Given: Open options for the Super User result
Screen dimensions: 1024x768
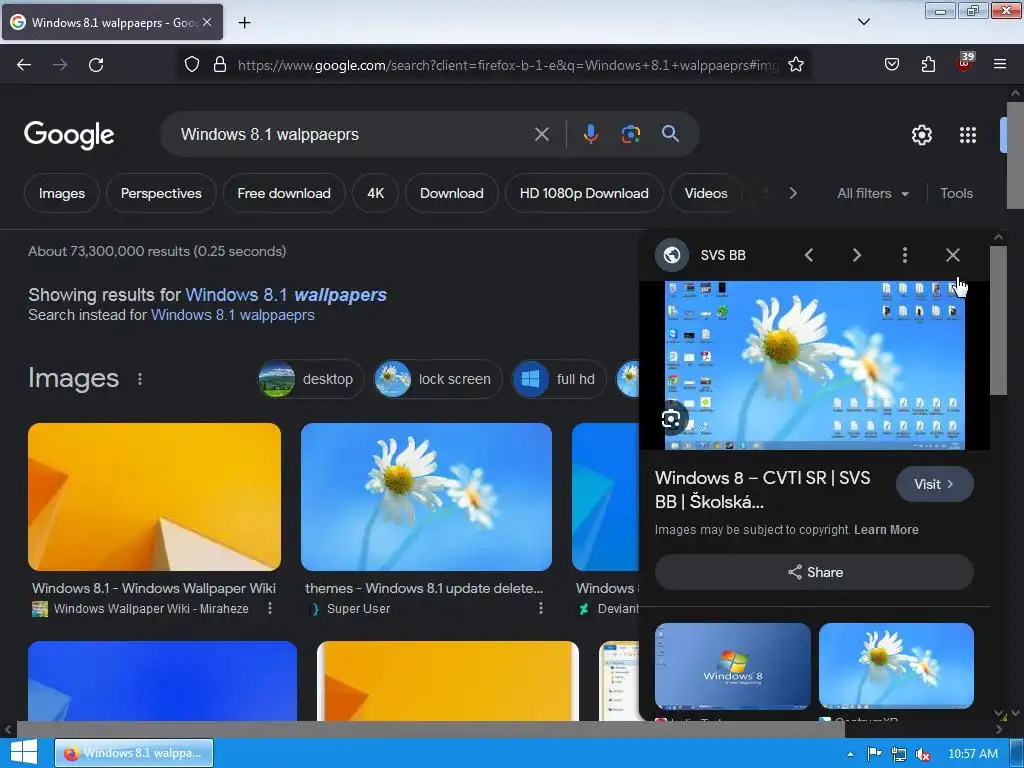Looking at the screenshot, I should [540, 609].
